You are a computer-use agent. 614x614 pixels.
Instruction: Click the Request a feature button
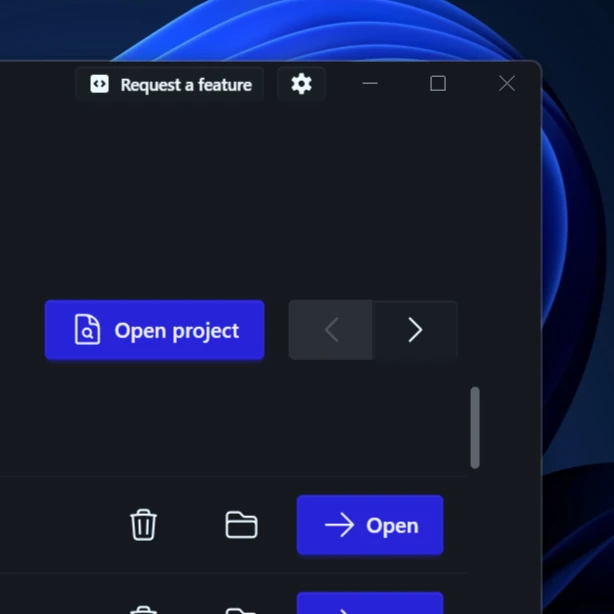(170, 84)
